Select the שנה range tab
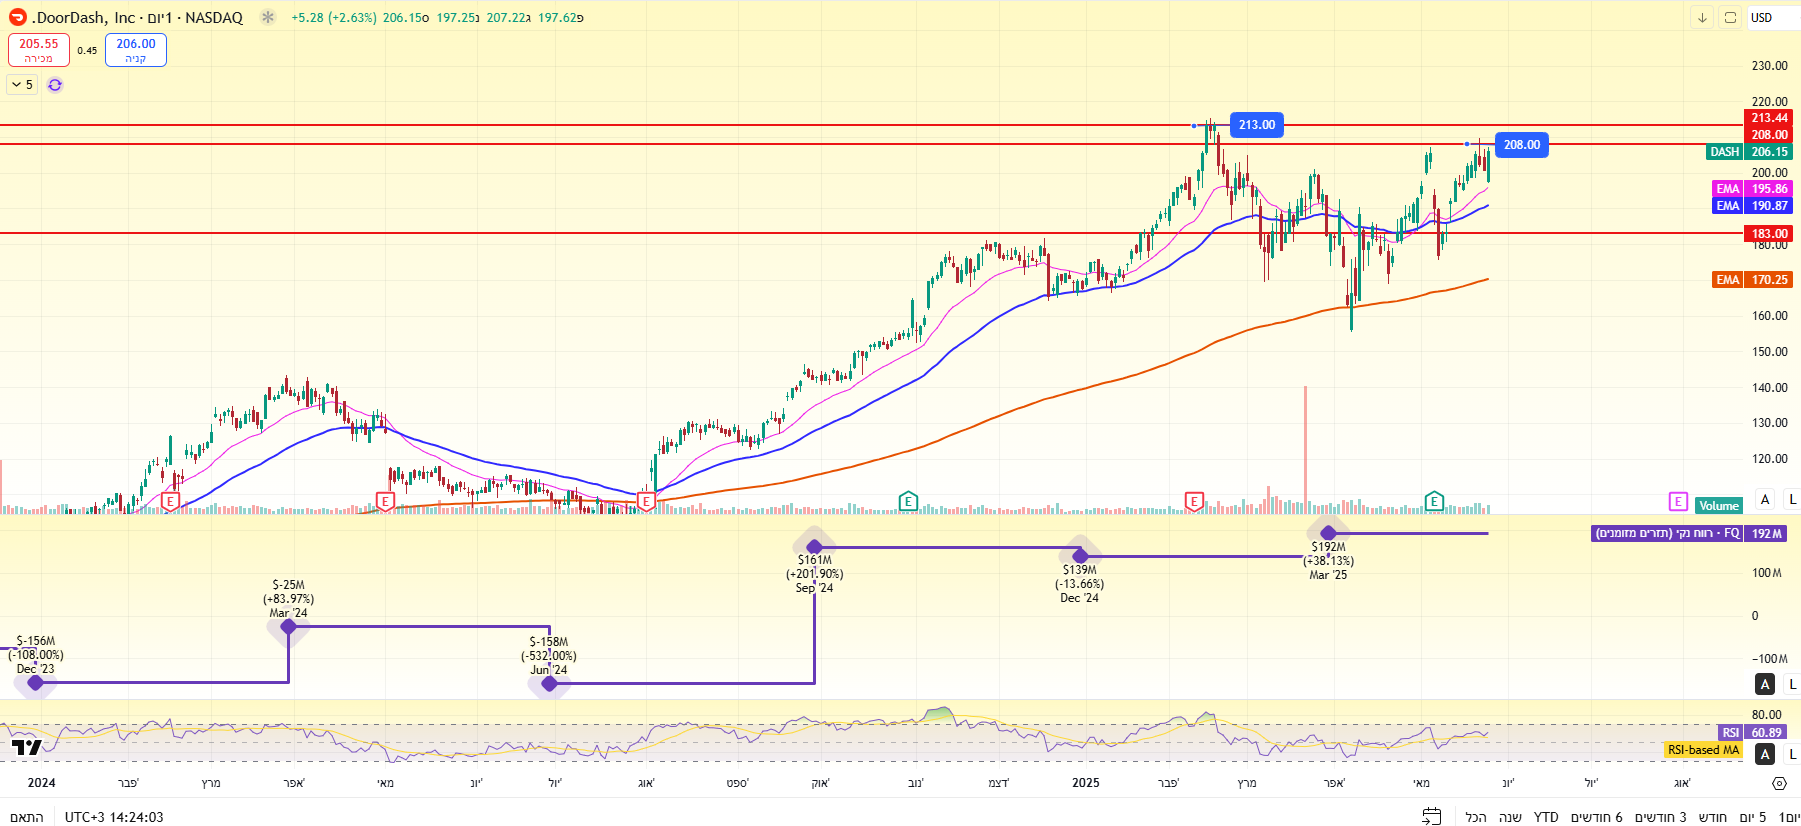Viewport: 1801px width, 826px height. [1510, 817]
